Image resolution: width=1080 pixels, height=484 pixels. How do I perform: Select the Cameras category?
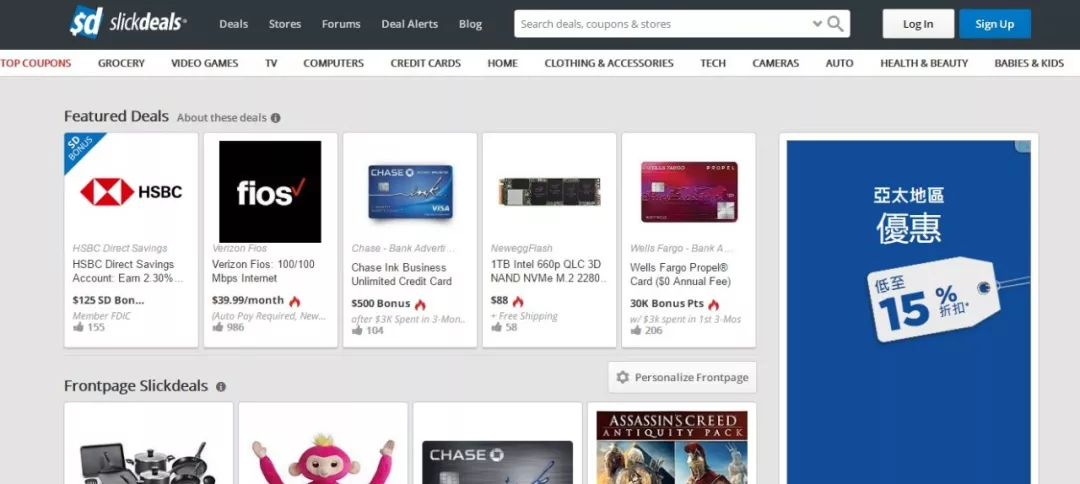click(x=776, y=63)
